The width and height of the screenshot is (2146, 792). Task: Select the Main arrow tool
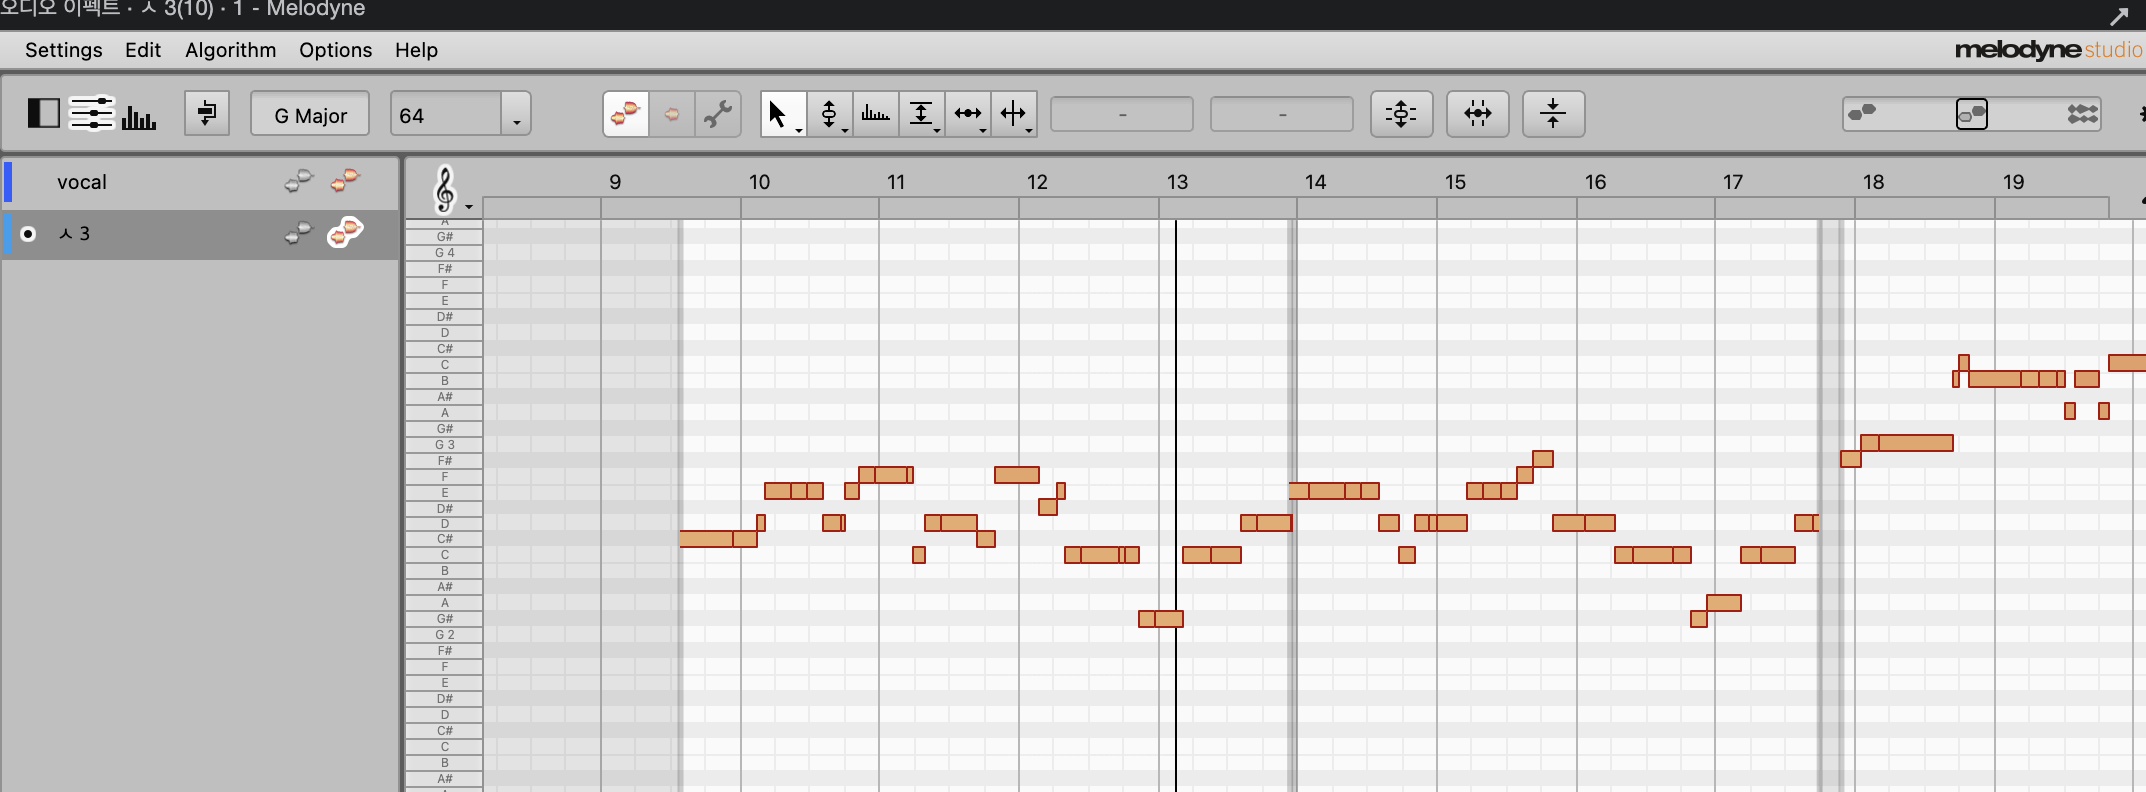point(778,114)
